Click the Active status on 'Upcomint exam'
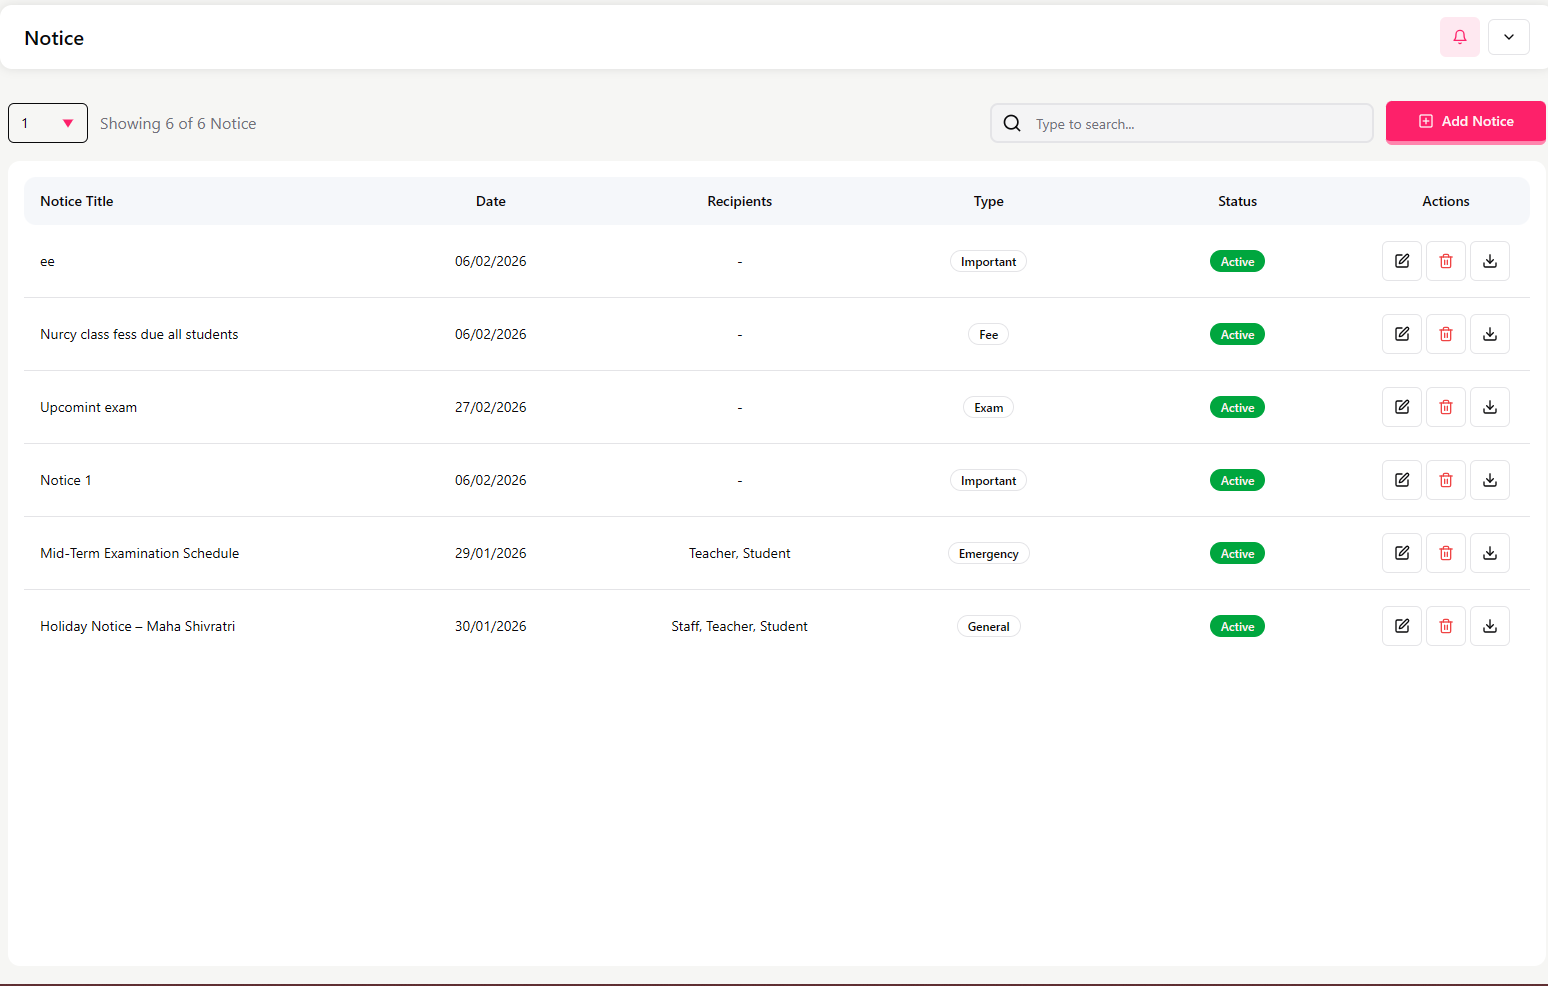 (x=1237, y=408)
